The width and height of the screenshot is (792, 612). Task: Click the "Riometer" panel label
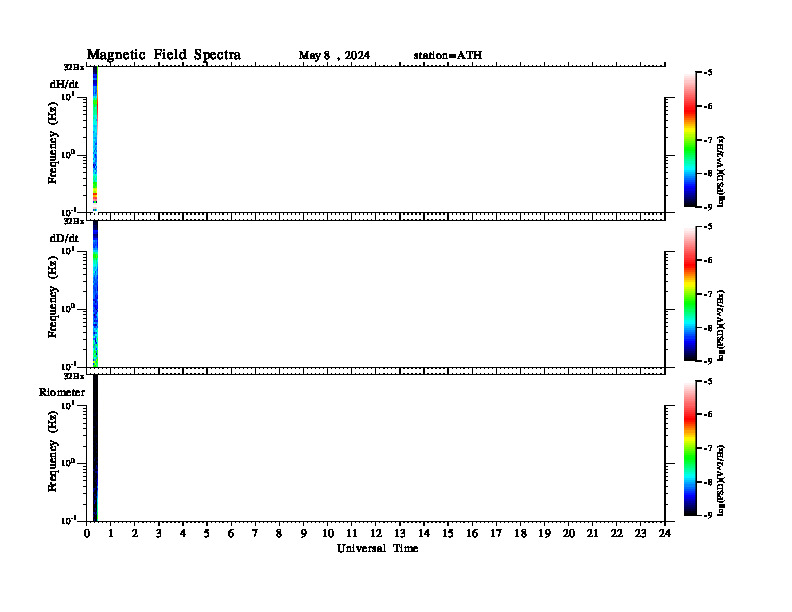pos(62,392)
